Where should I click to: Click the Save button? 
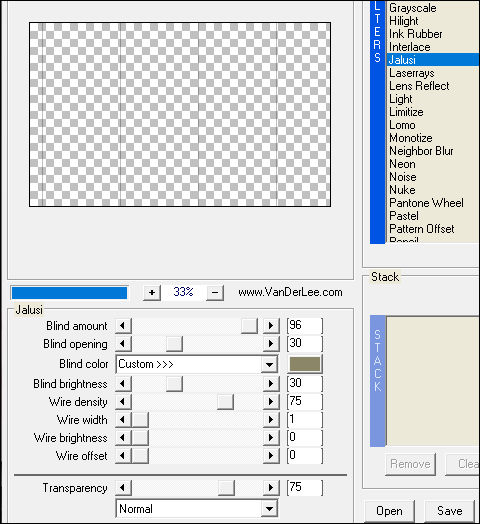pyautogui.click(x=450, y=511)
